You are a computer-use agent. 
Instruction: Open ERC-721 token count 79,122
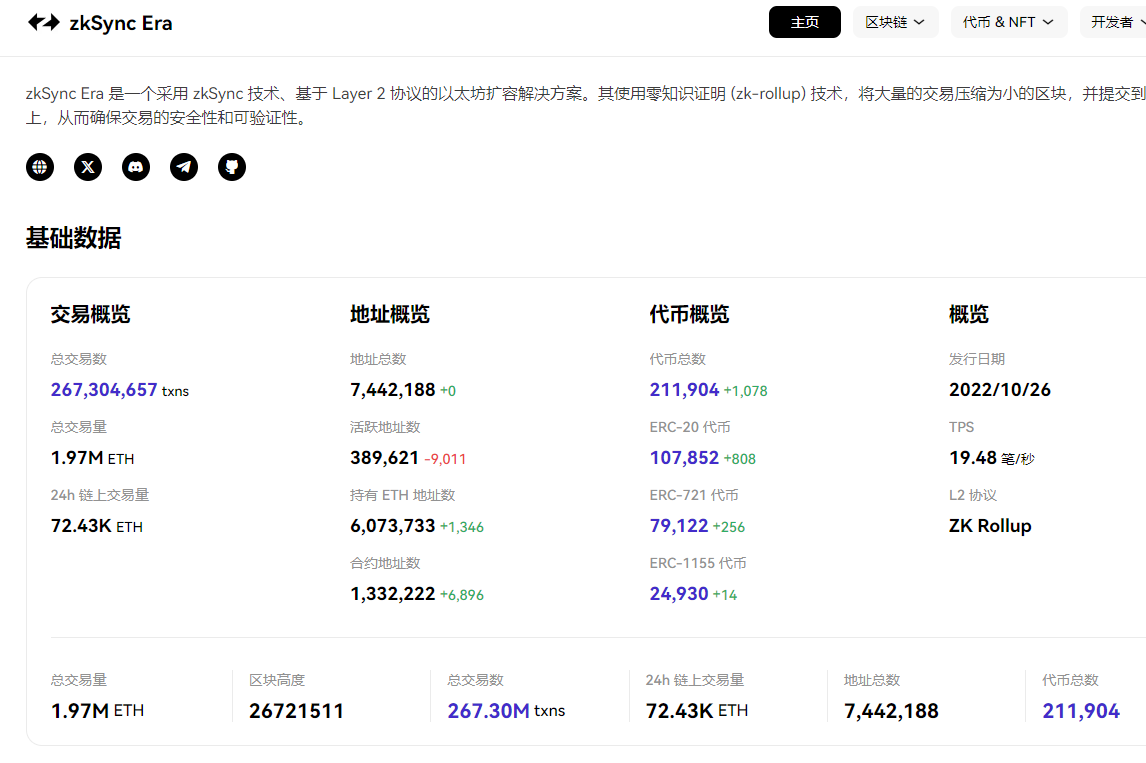click(679, 526)
